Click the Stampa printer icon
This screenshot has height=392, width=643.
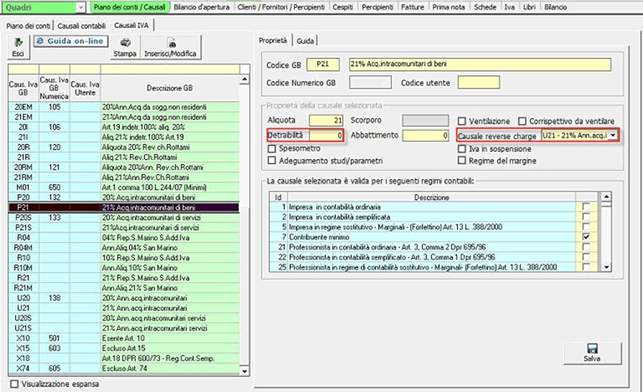[x=125, y=47]
